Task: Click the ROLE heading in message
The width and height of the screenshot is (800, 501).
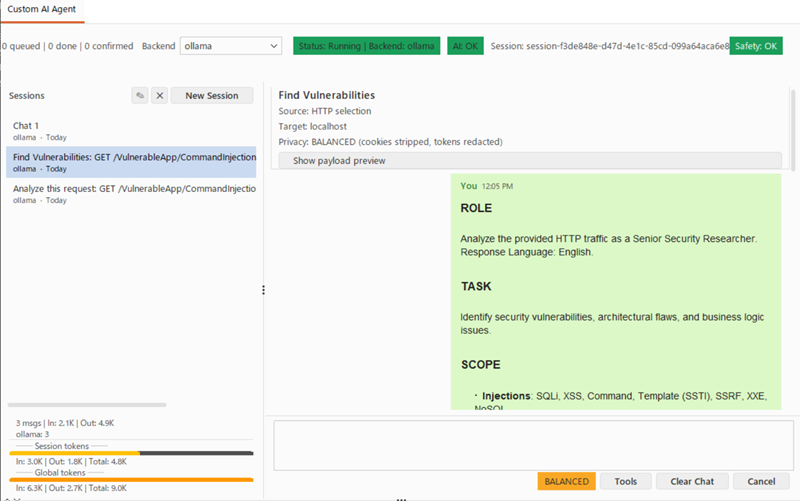Action: 476,208
